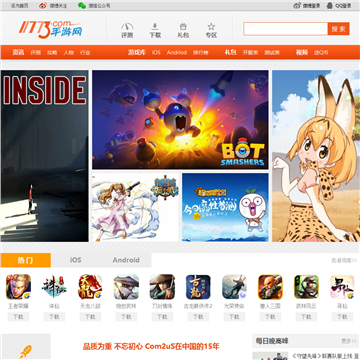Viewport: 360px width, 360px height.
Task: Select the 热门 tab
Action: [x=26, y=260]
